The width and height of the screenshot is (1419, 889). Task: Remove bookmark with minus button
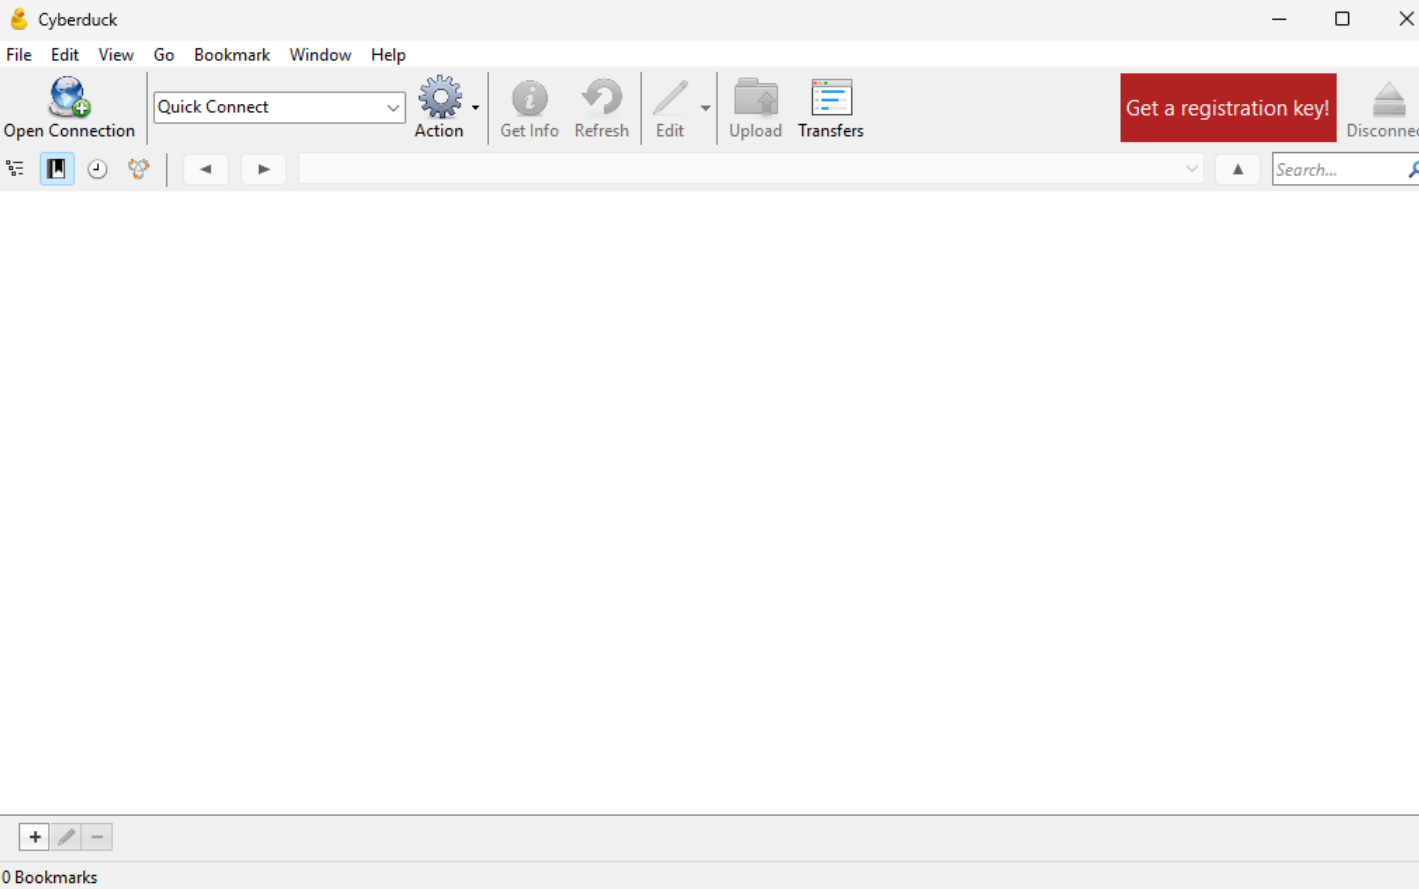tap(97, 837)
